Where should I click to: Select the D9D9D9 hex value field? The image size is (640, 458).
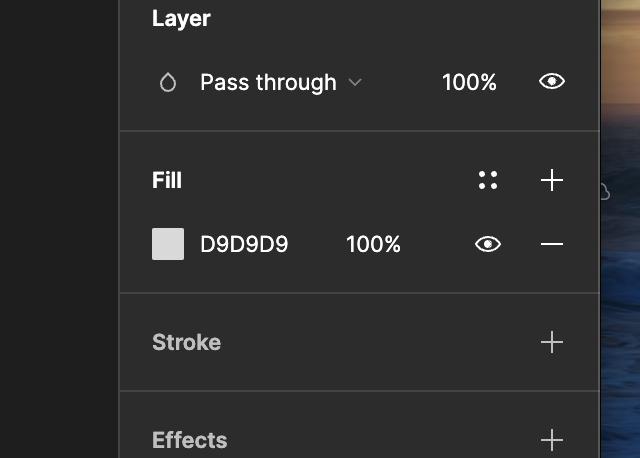[244, 244]
